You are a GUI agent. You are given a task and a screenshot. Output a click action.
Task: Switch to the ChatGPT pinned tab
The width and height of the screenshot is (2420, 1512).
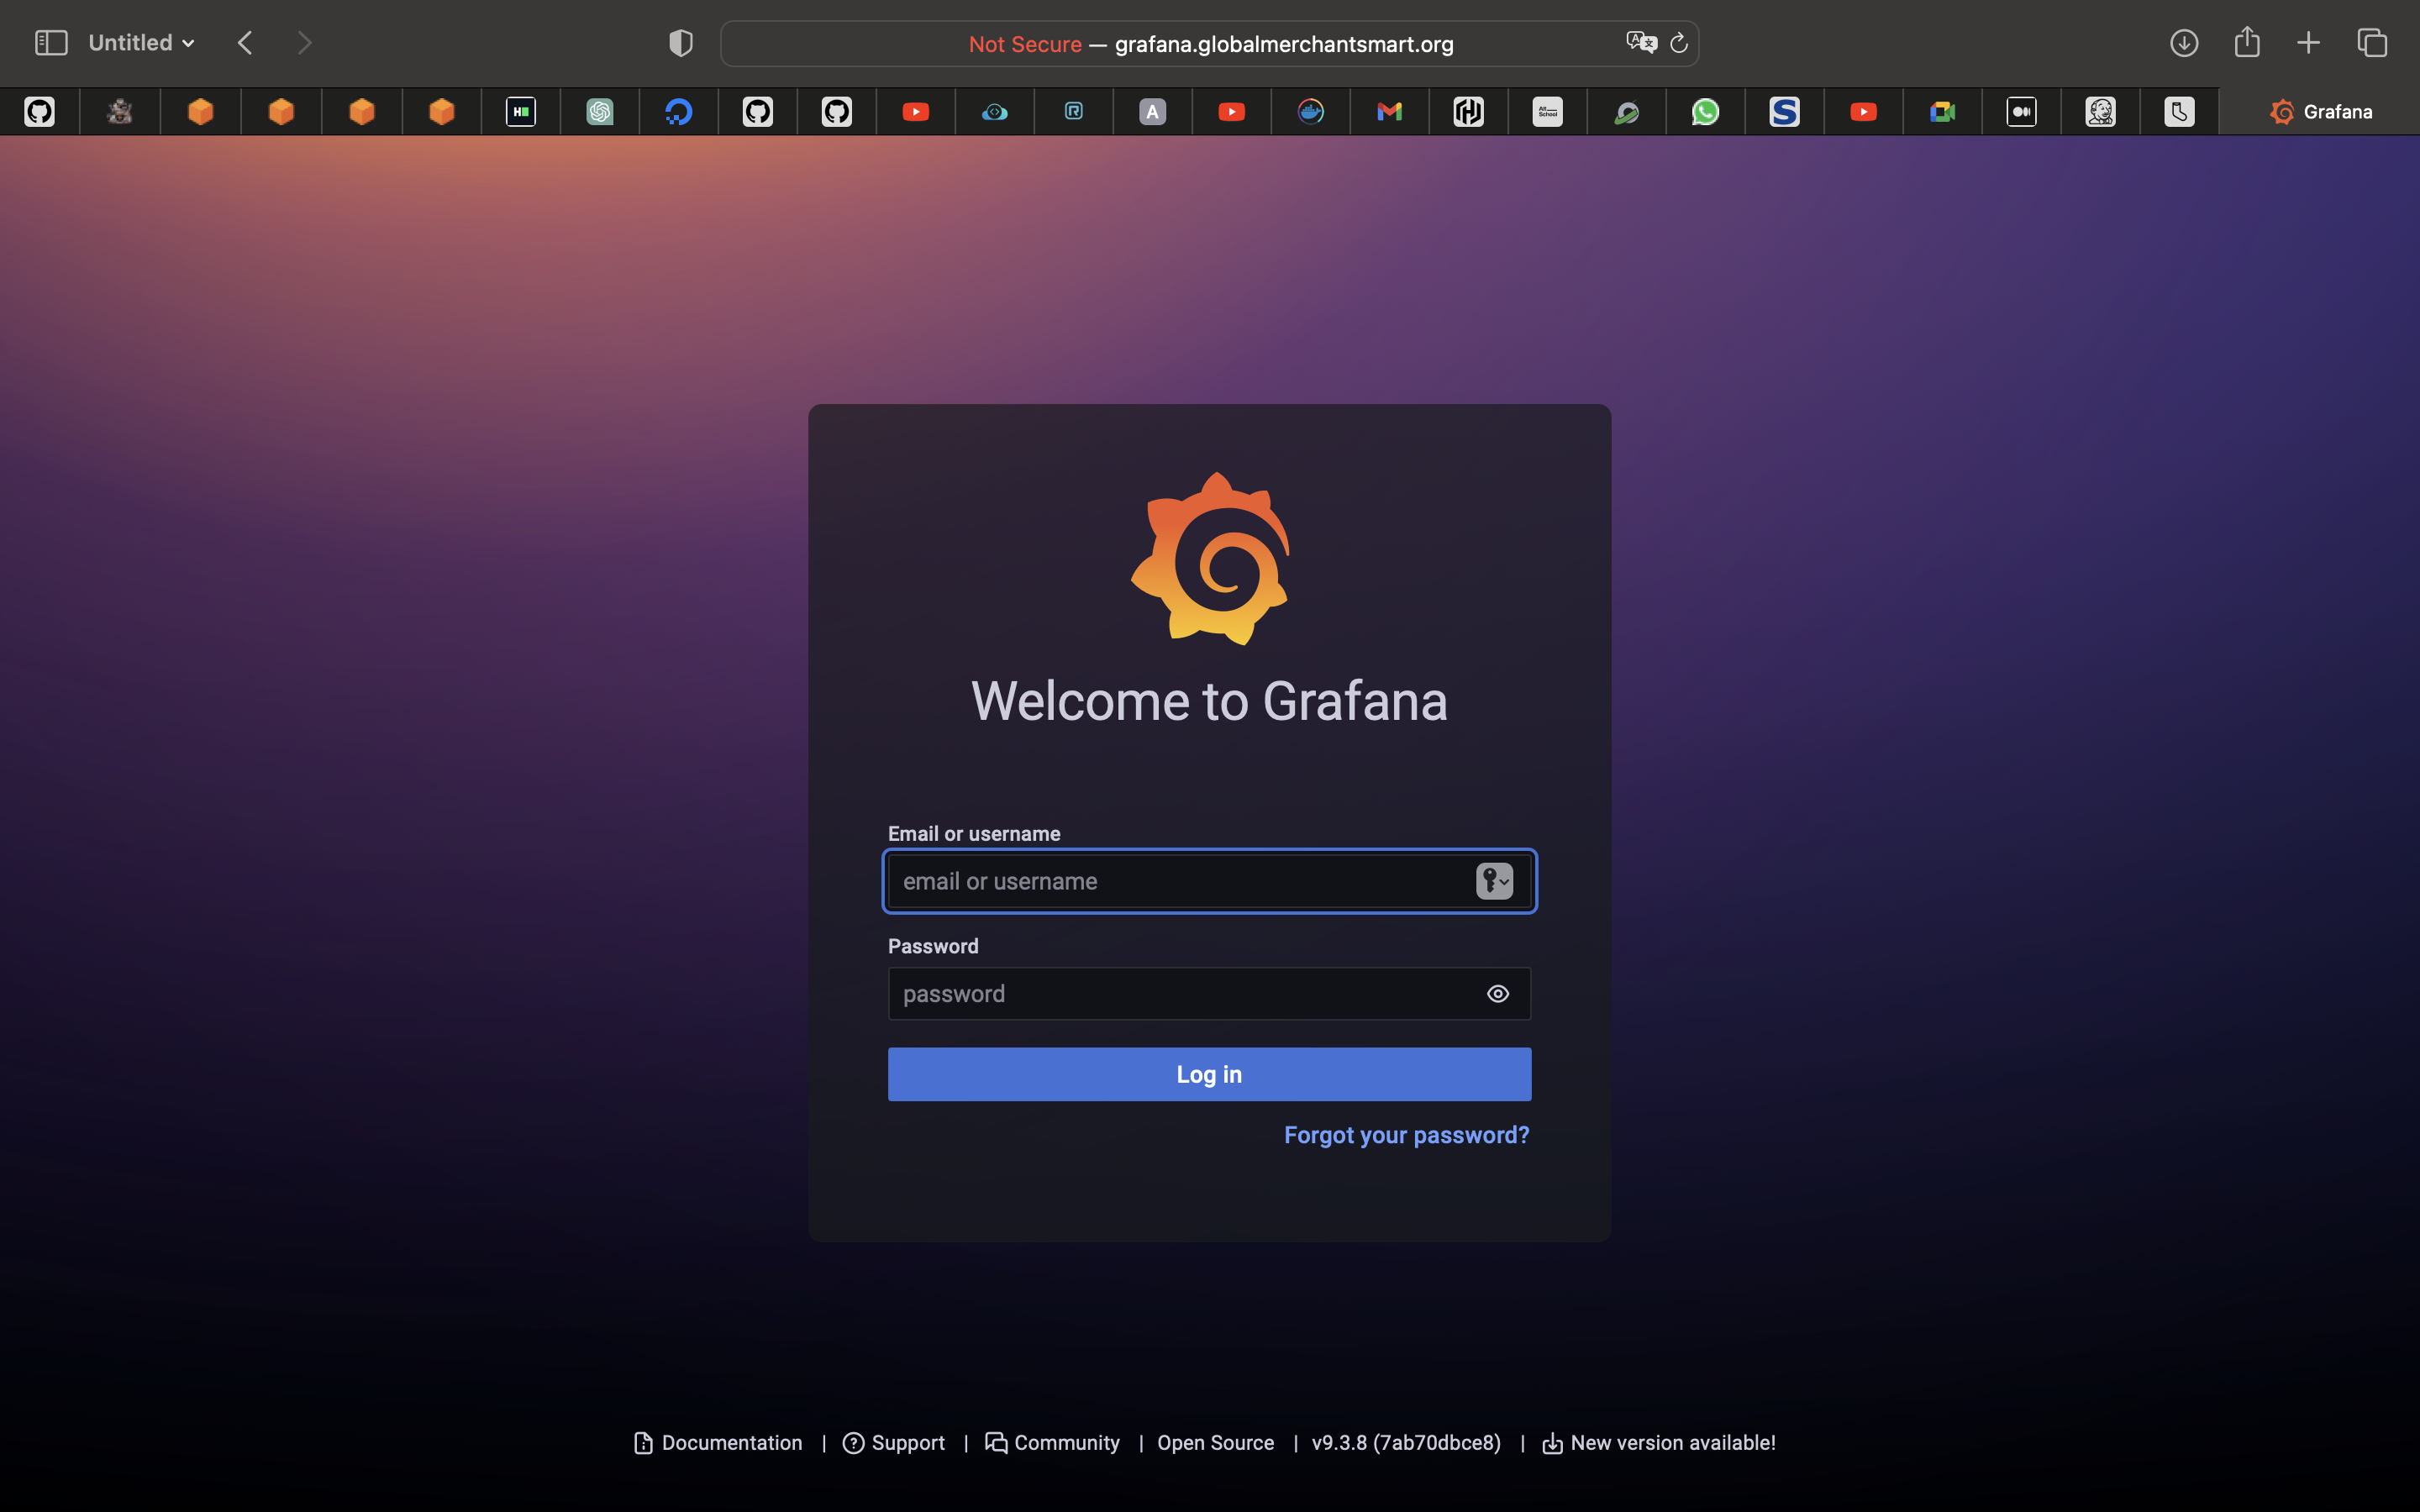(x=600, y=112)
